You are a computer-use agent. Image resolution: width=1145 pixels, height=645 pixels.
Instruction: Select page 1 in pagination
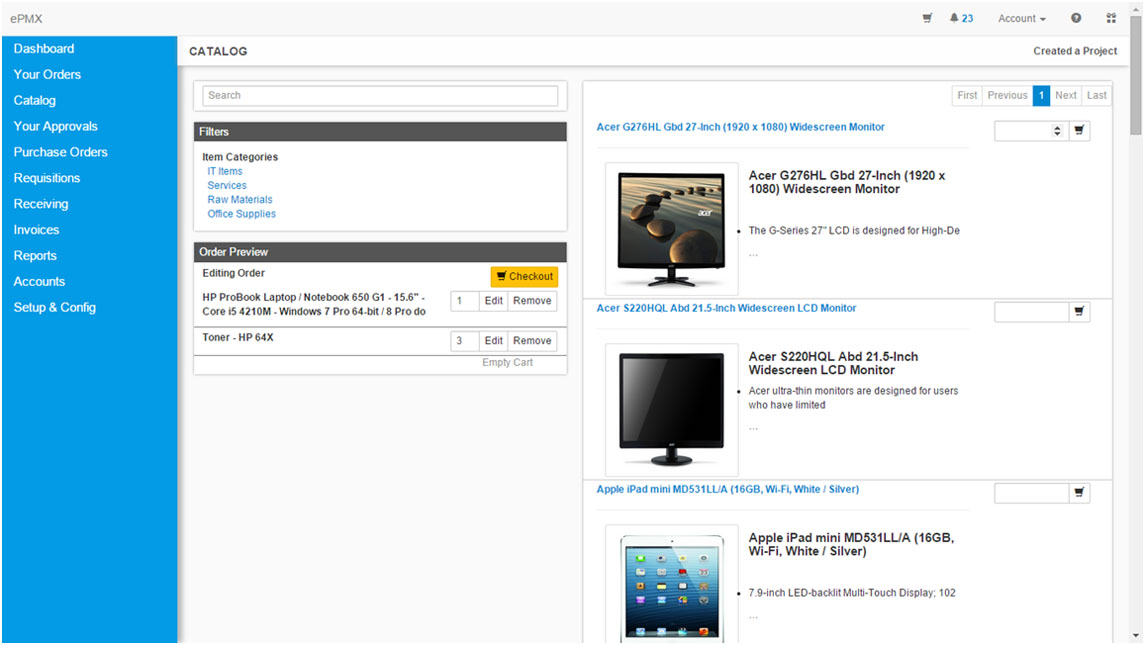[x=1041, y=96]
